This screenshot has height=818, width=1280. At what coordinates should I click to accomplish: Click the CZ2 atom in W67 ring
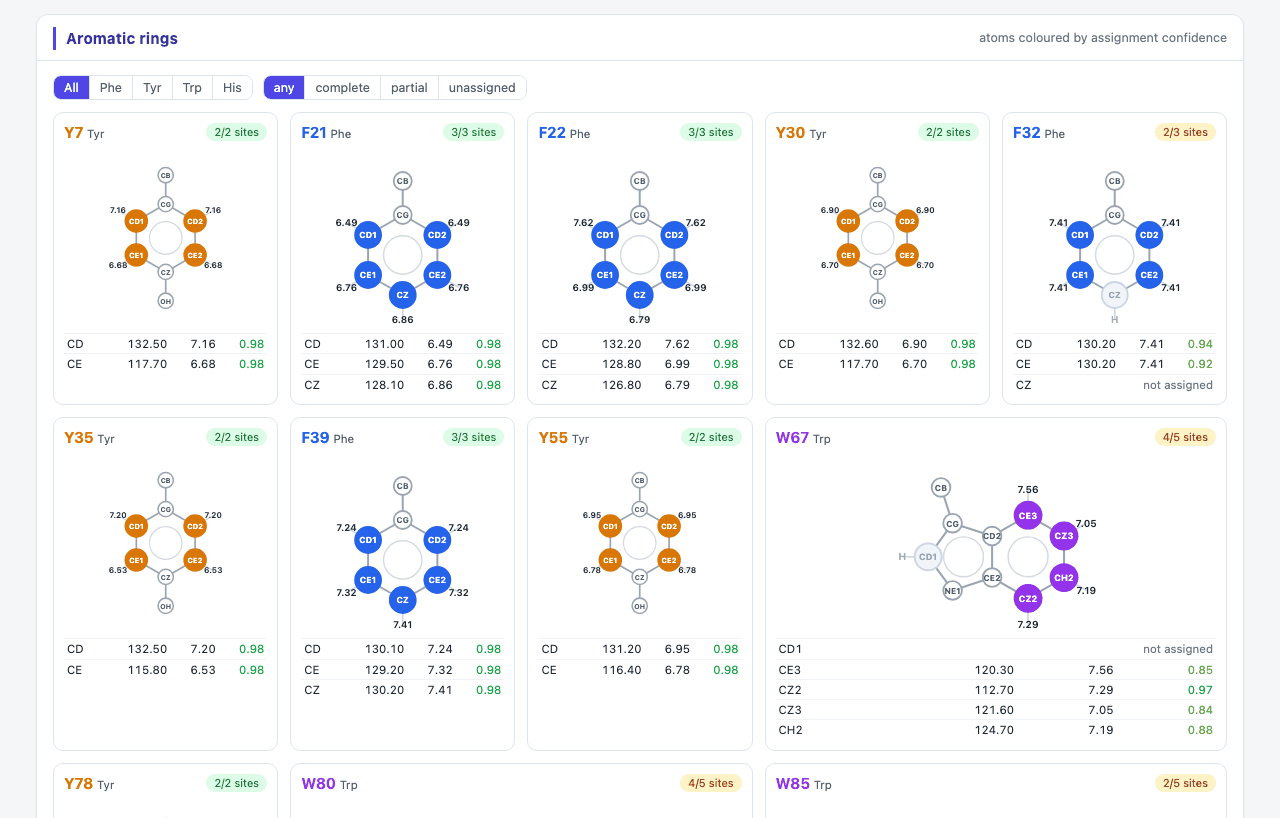[x=1027, y=599]
